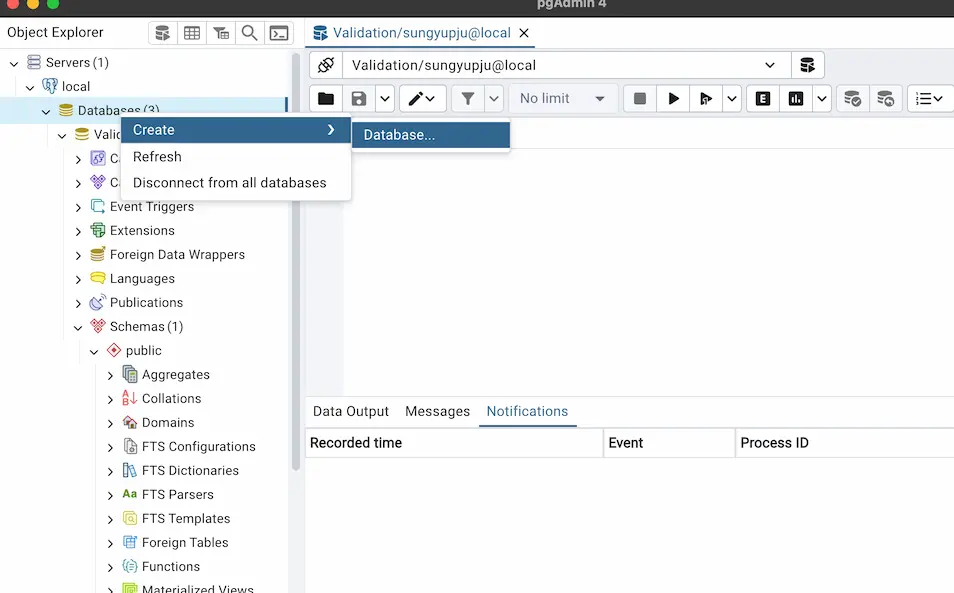Open Query Tool icon in Object Explorer
Screen dimensions: 954x593
[x=162, y=33]
